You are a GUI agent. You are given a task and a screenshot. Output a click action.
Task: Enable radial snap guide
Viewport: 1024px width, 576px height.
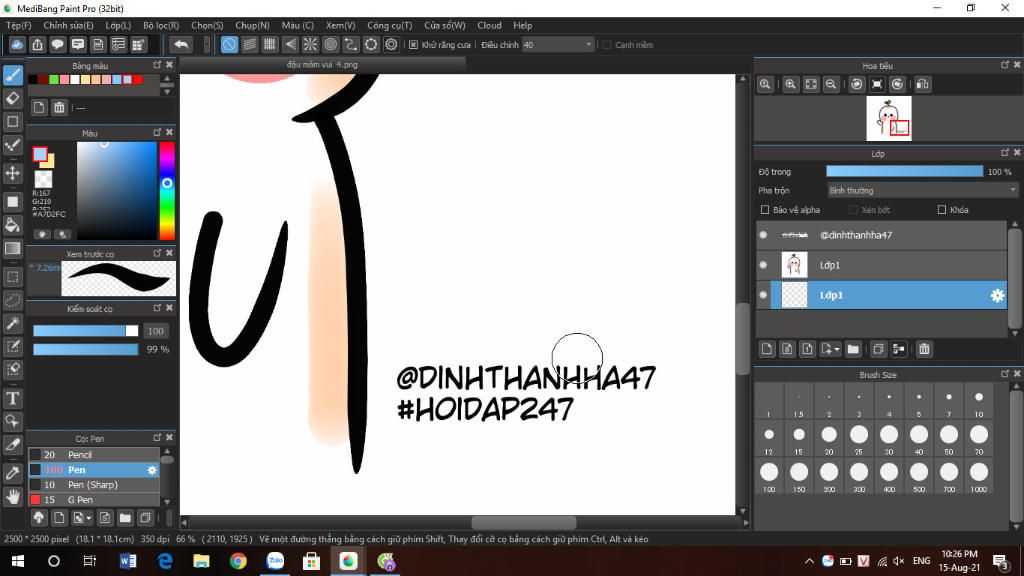click(x=310, y=44)
